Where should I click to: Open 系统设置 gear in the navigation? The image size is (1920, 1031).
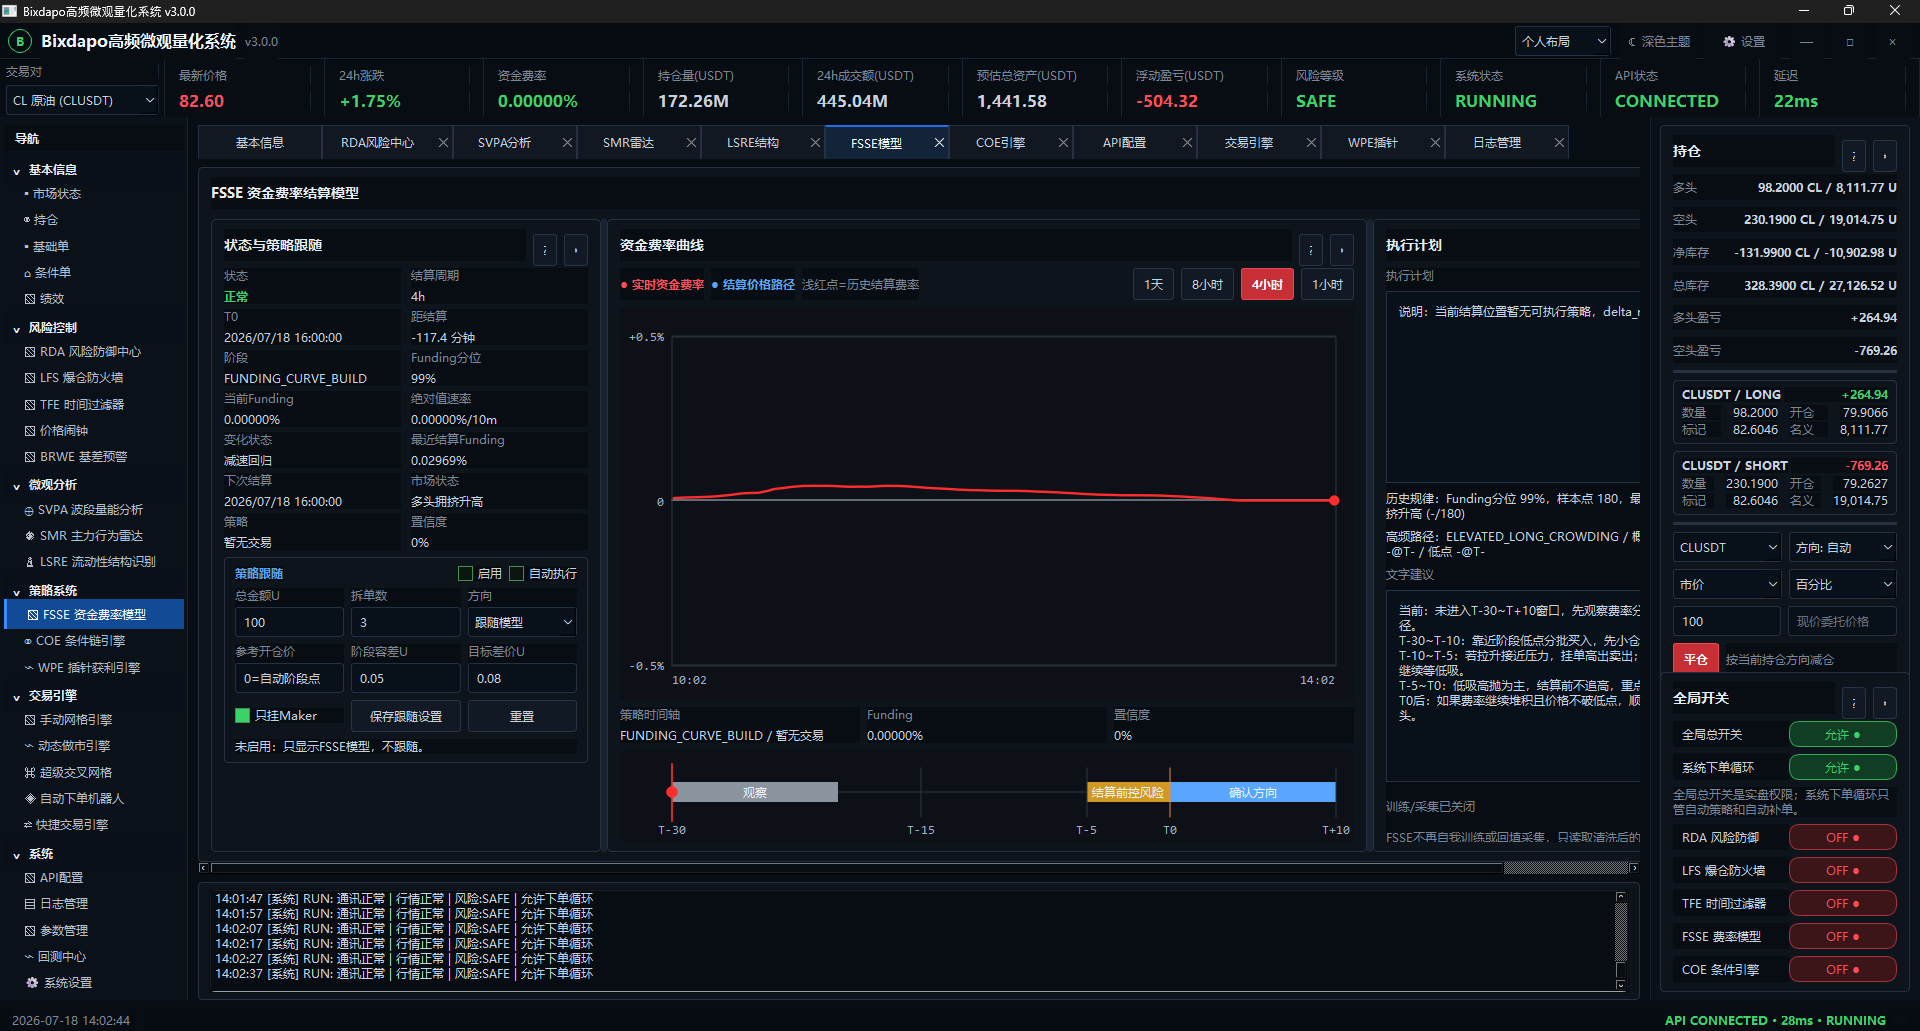point(59,983)
